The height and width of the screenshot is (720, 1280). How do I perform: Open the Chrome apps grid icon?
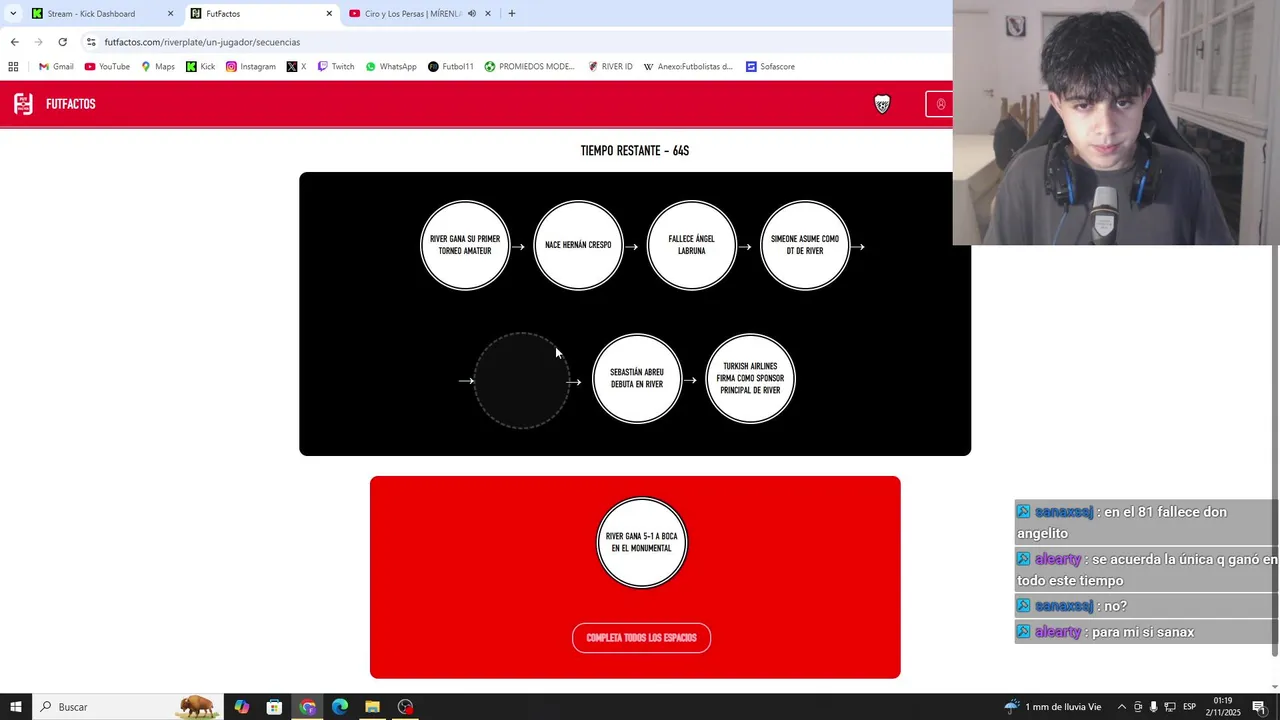point(13,67)
